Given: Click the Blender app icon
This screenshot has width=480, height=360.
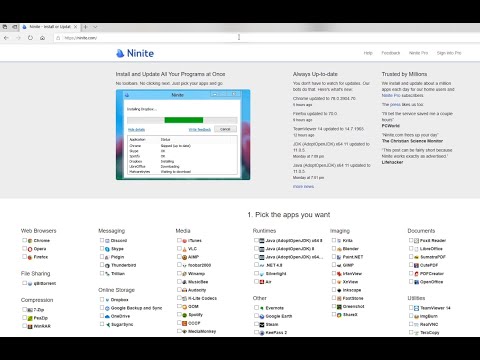Looking at the screenshot, I should [339, 249].
